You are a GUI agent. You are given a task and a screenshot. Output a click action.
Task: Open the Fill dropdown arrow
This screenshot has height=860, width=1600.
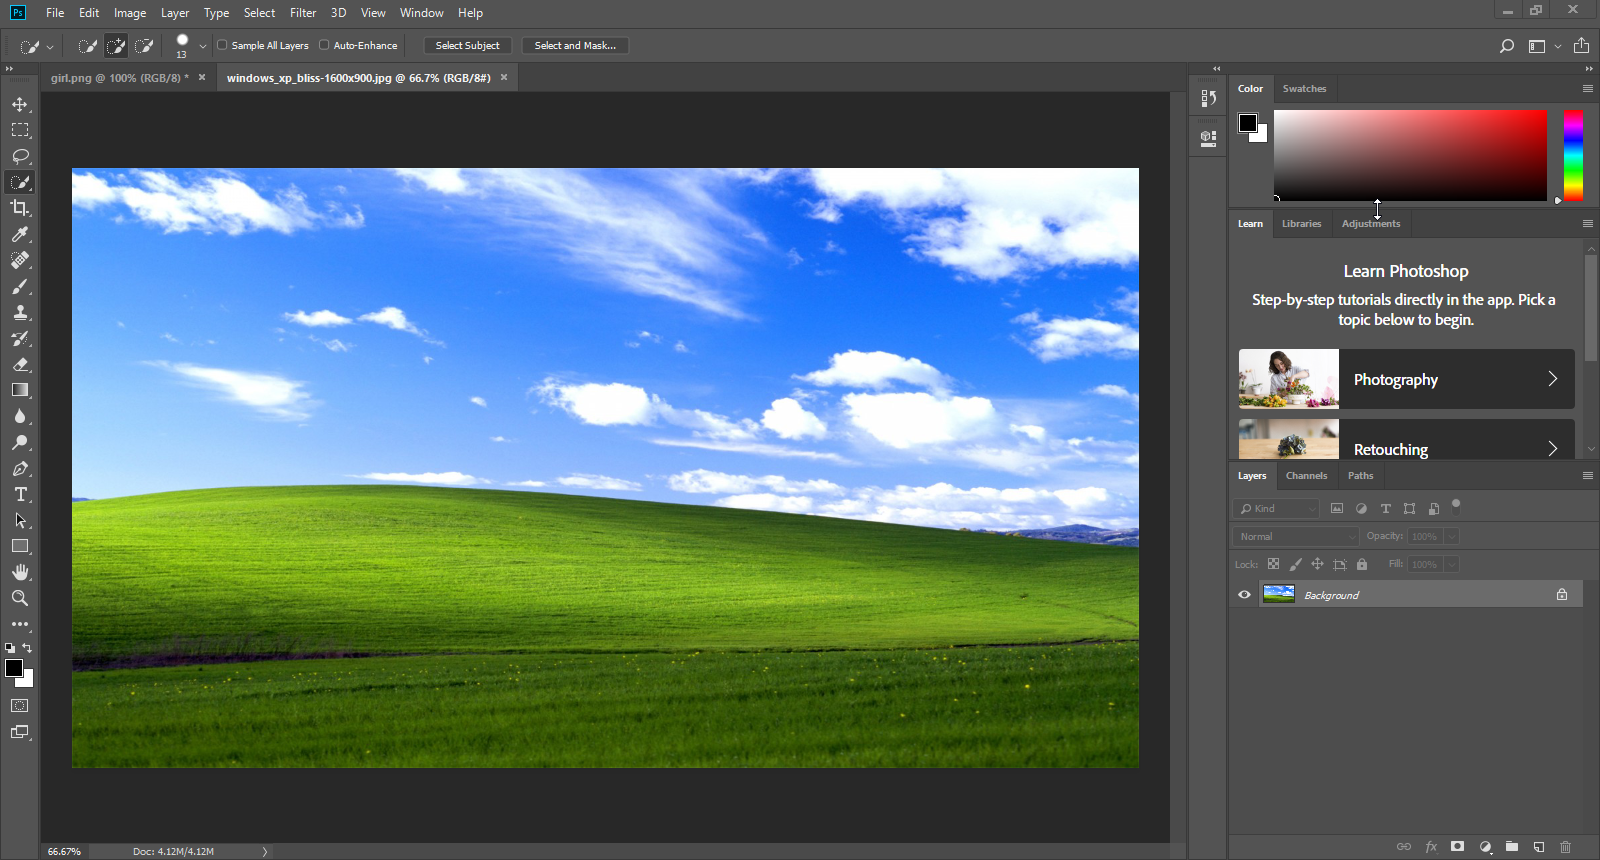(1452, 564)
